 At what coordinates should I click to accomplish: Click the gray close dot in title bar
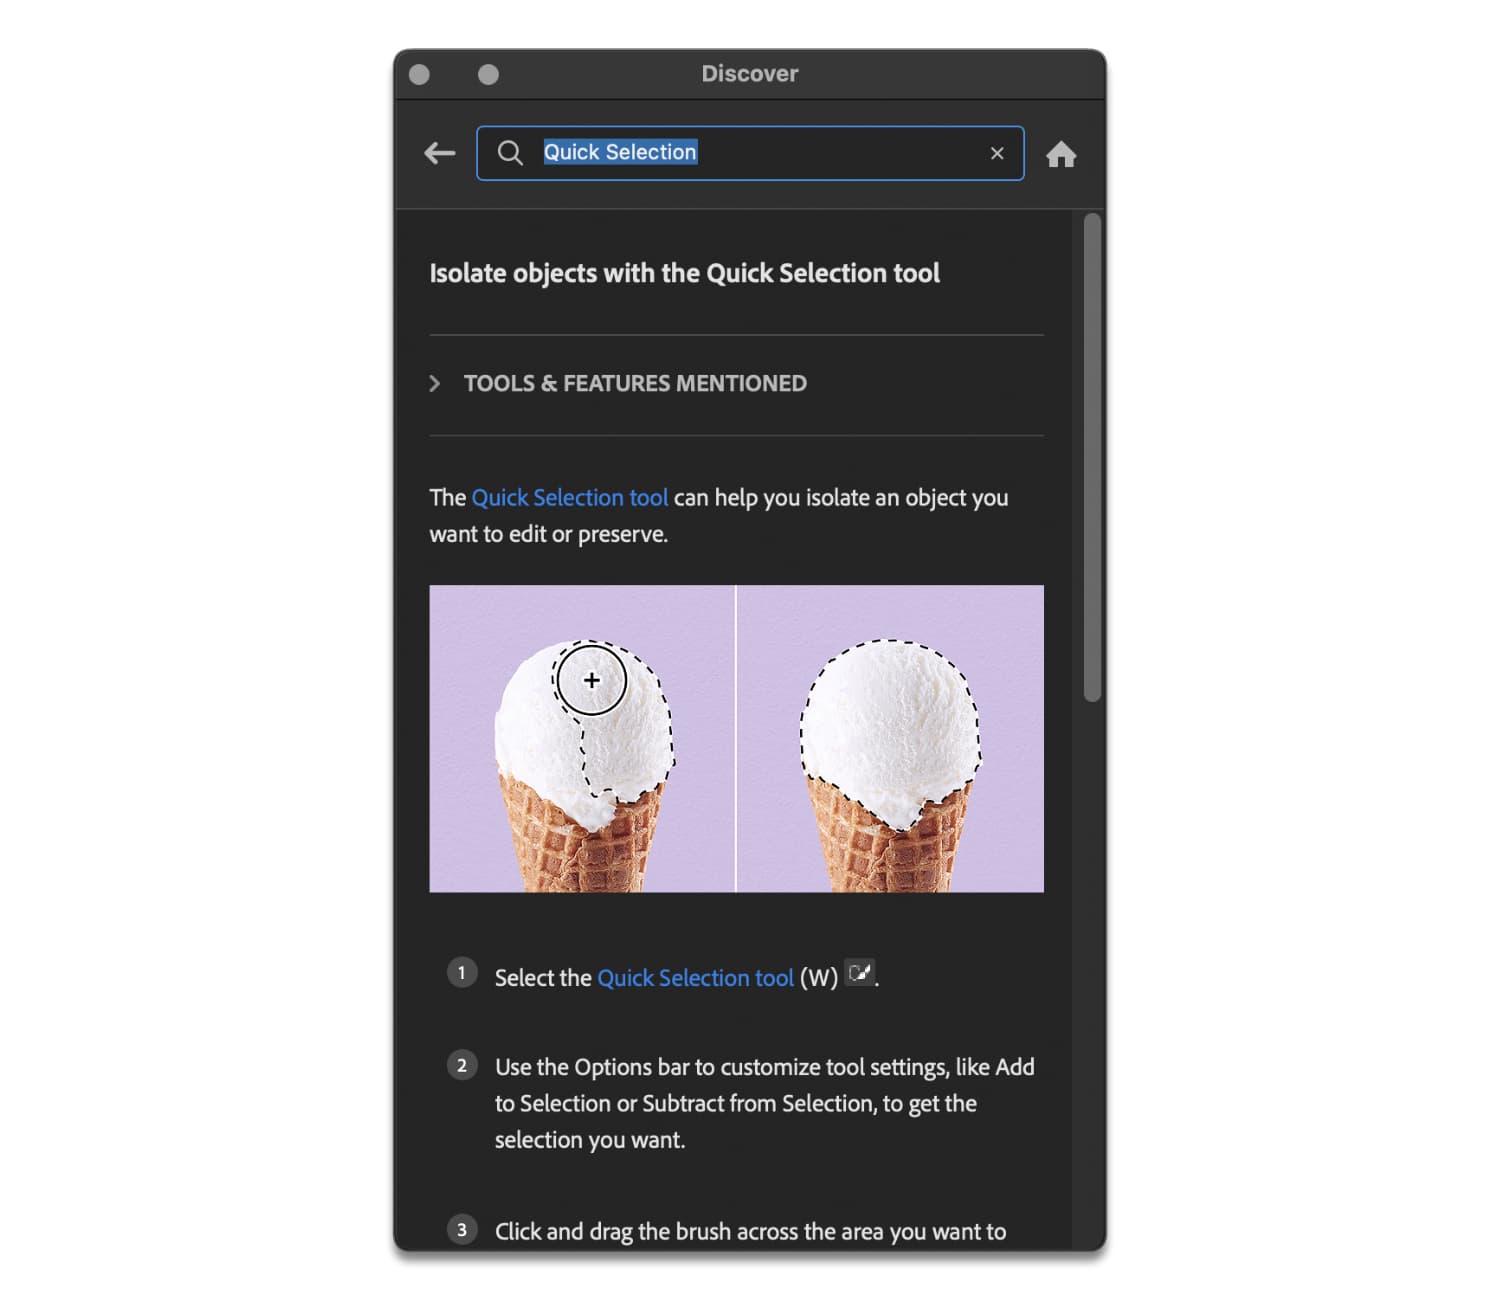(419, 74)
